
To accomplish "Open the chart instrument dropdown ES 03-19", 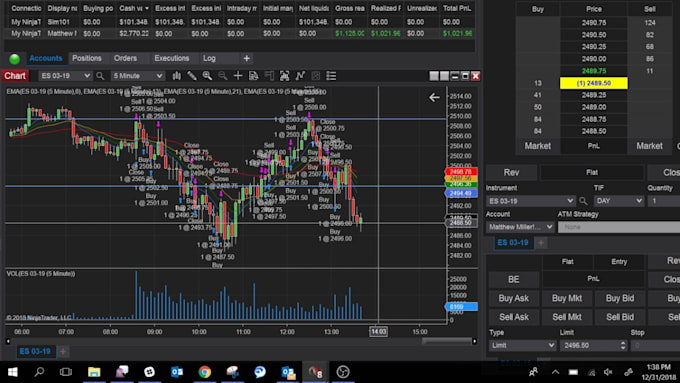I will click(x=65, y=76).
